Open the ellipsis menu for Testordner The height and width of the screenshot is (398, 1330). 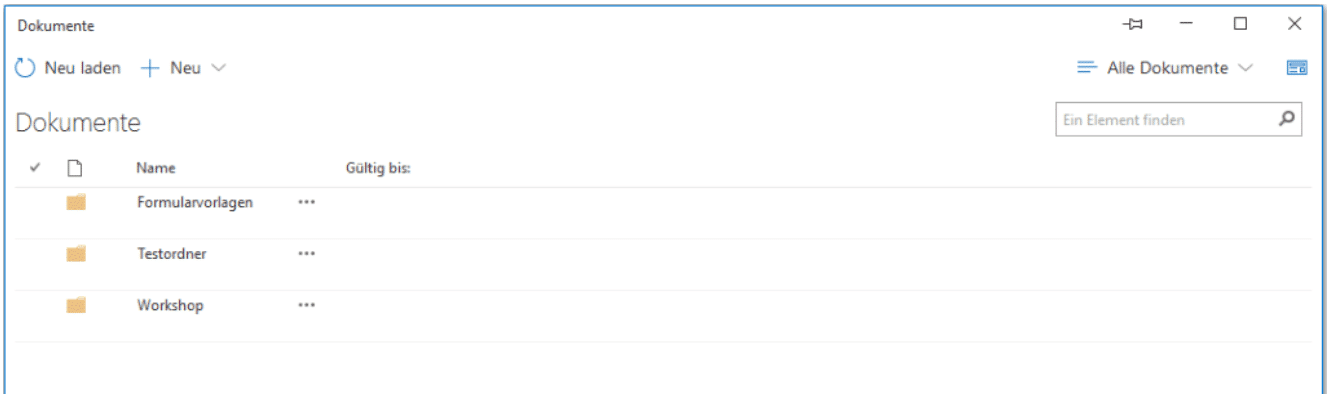[x=306, y=254]
